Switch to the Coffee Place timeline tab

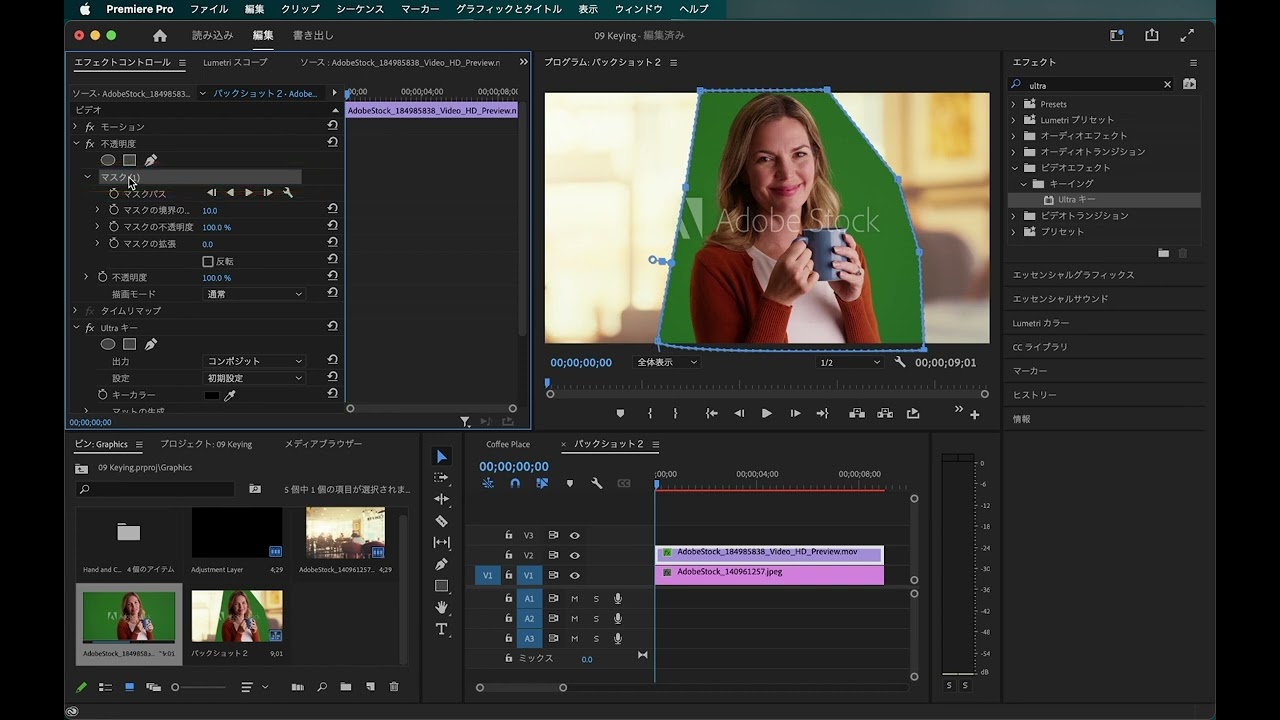tap(508, 444)
